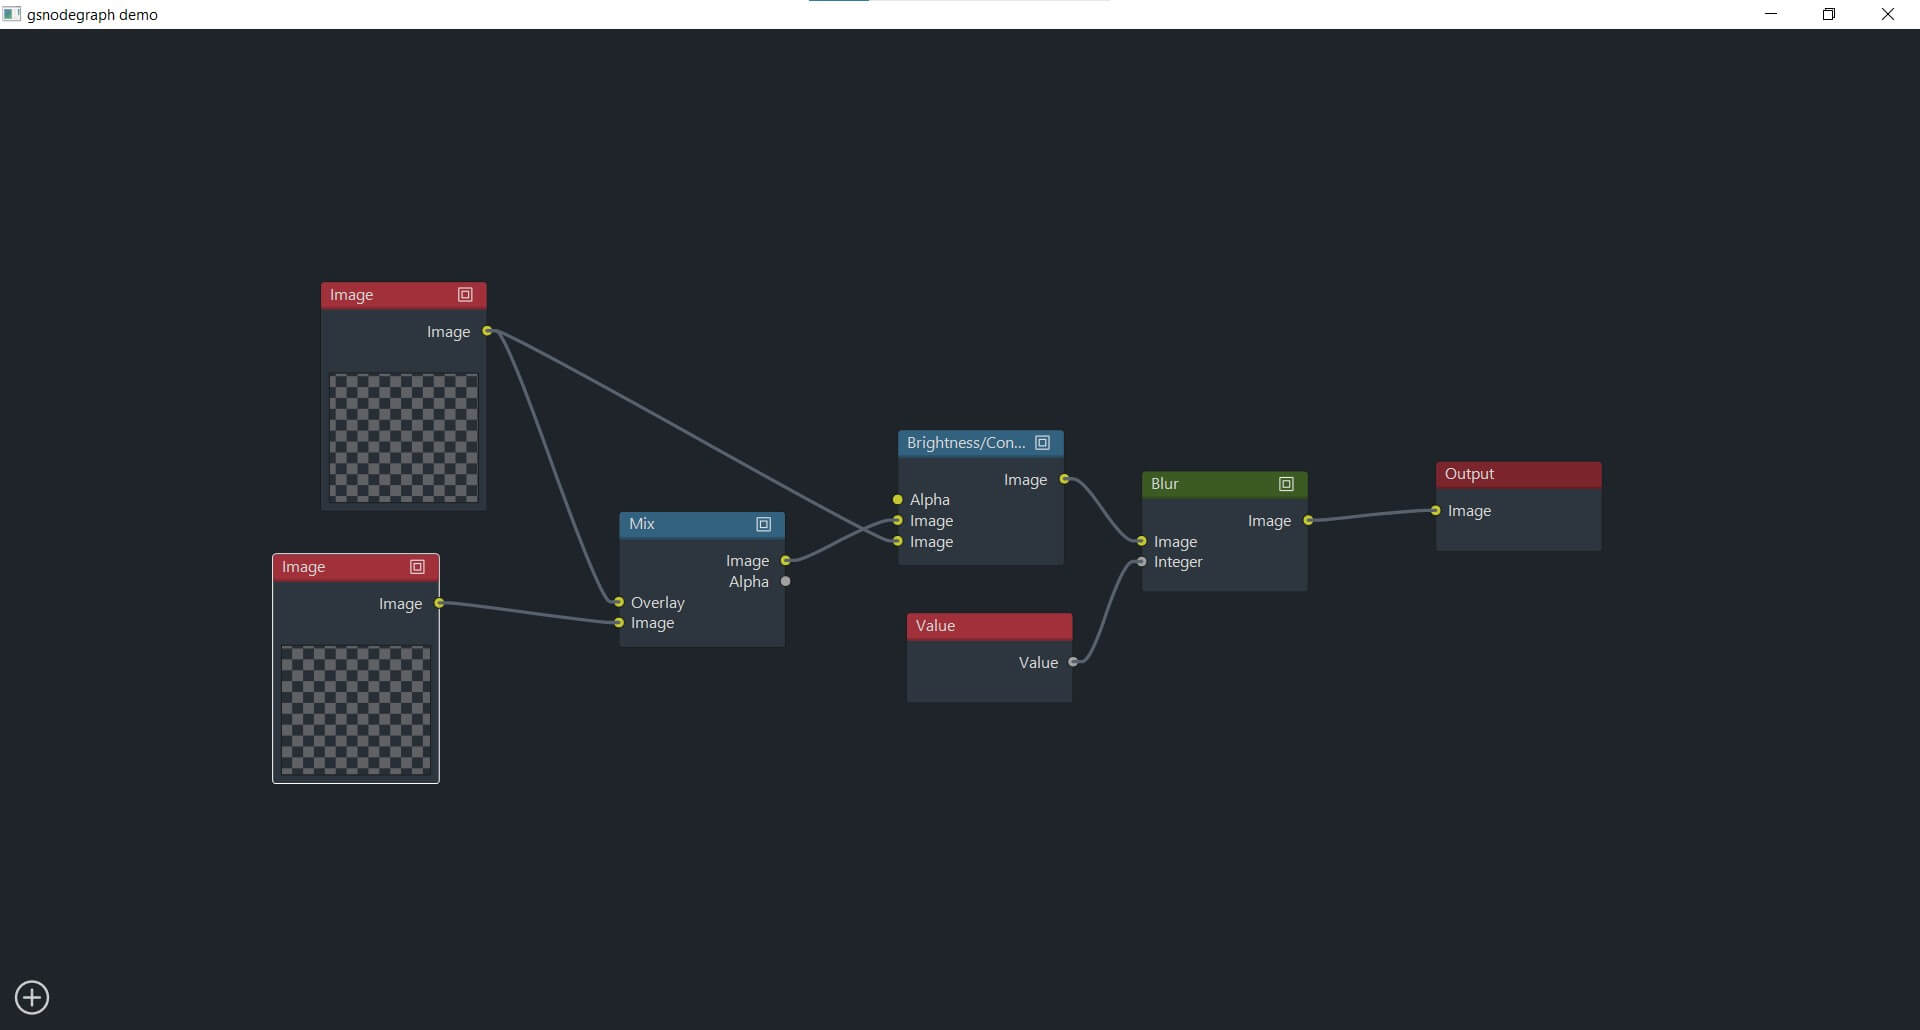The height and width of the screenshot is (1030, 1920).
Task: Click the Brightness/Contrast lower Image input socket
Action: tap(898, 541)
